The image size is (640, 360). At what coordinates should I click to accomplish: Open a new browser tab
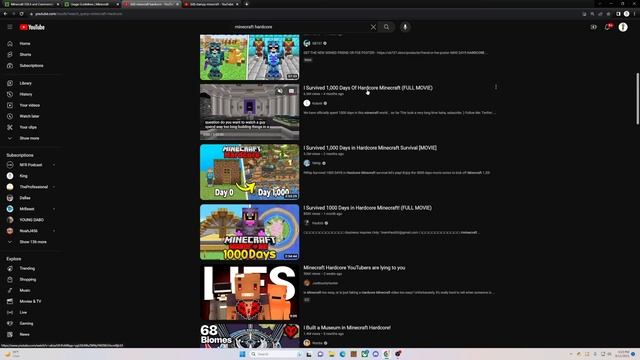tap(247, 4)
